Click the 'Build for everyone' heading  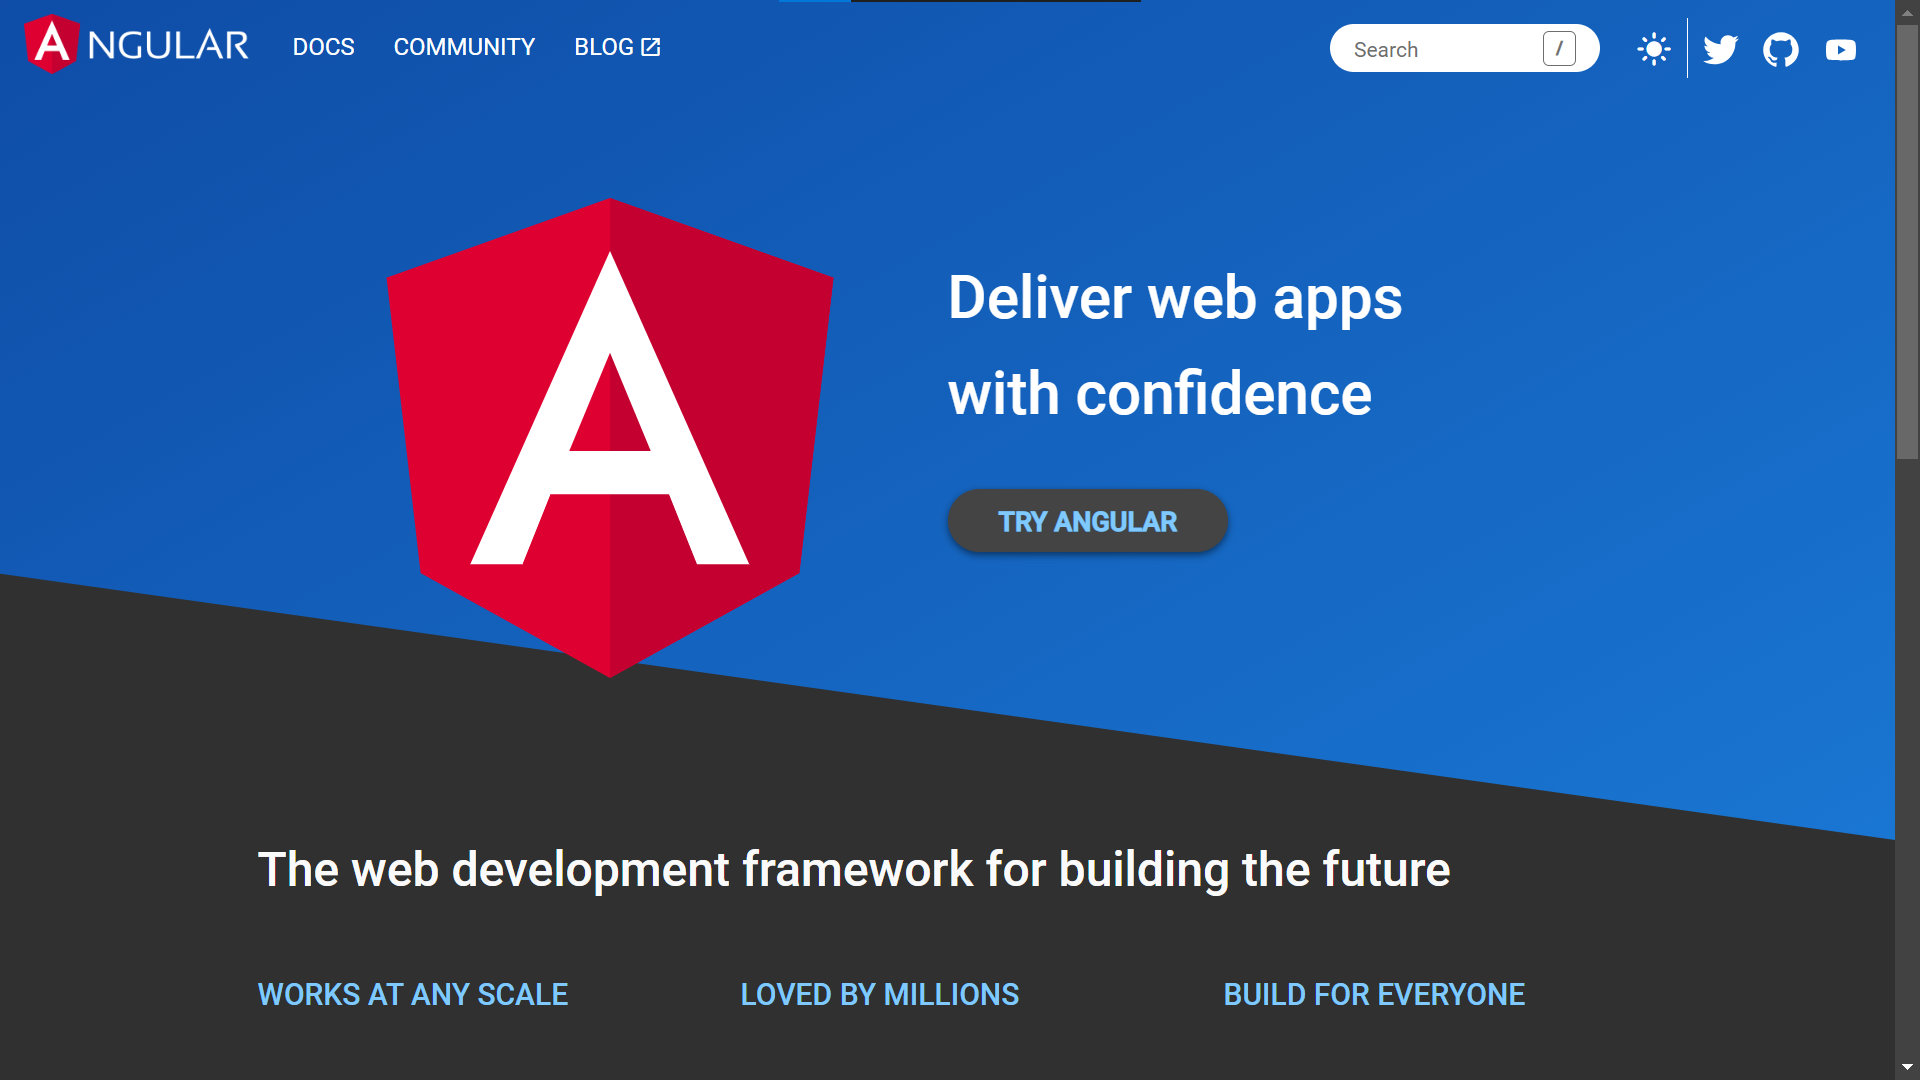point(1374,994)
